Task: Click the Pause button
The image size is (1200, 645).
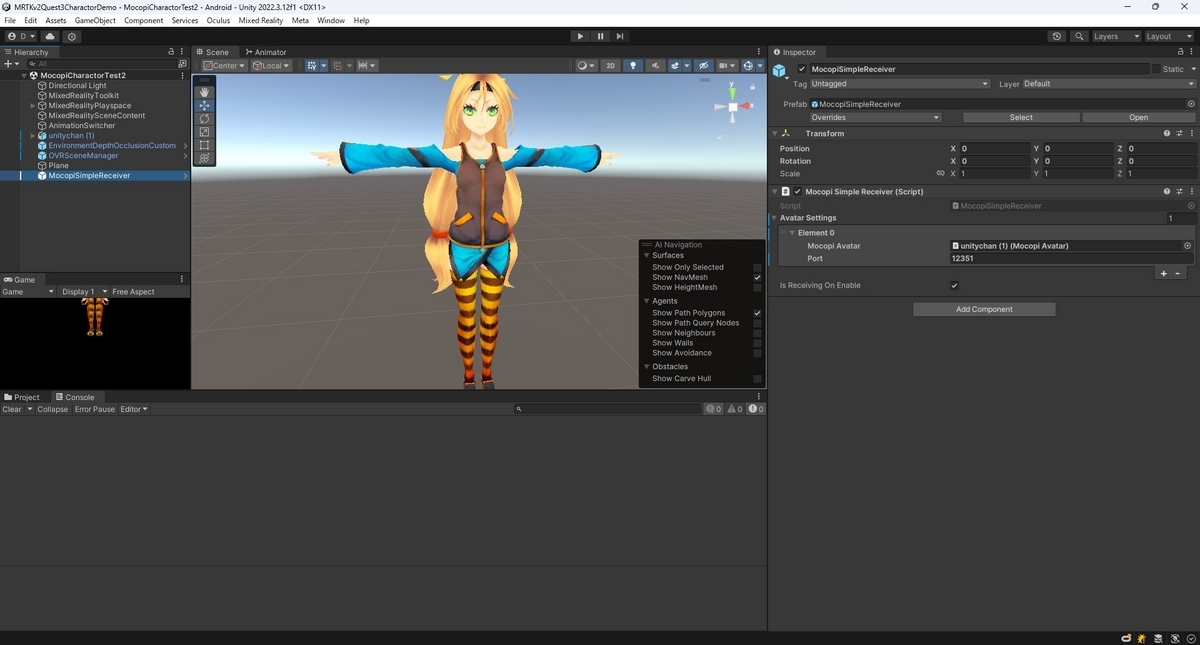Action: pyautogui.click(x=600, y=36)
